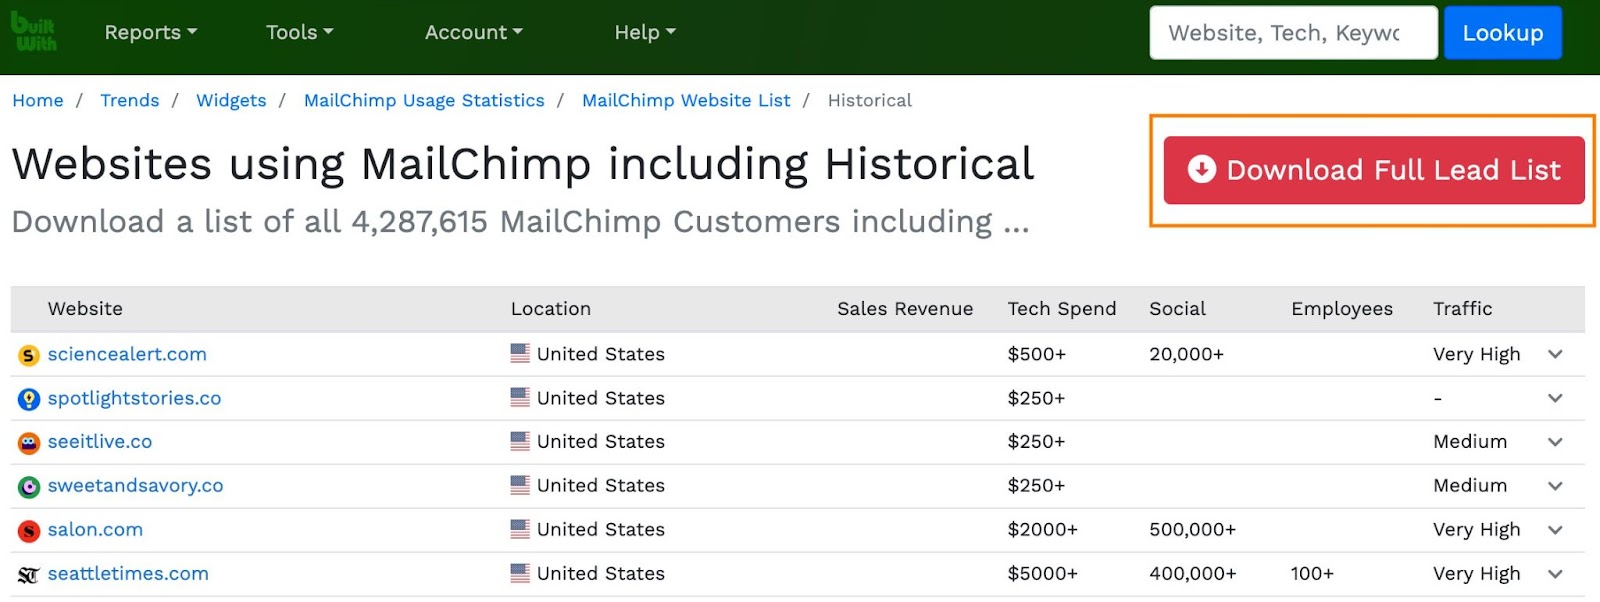Expand the salon.com row chevron

[x=1555, y=530]
